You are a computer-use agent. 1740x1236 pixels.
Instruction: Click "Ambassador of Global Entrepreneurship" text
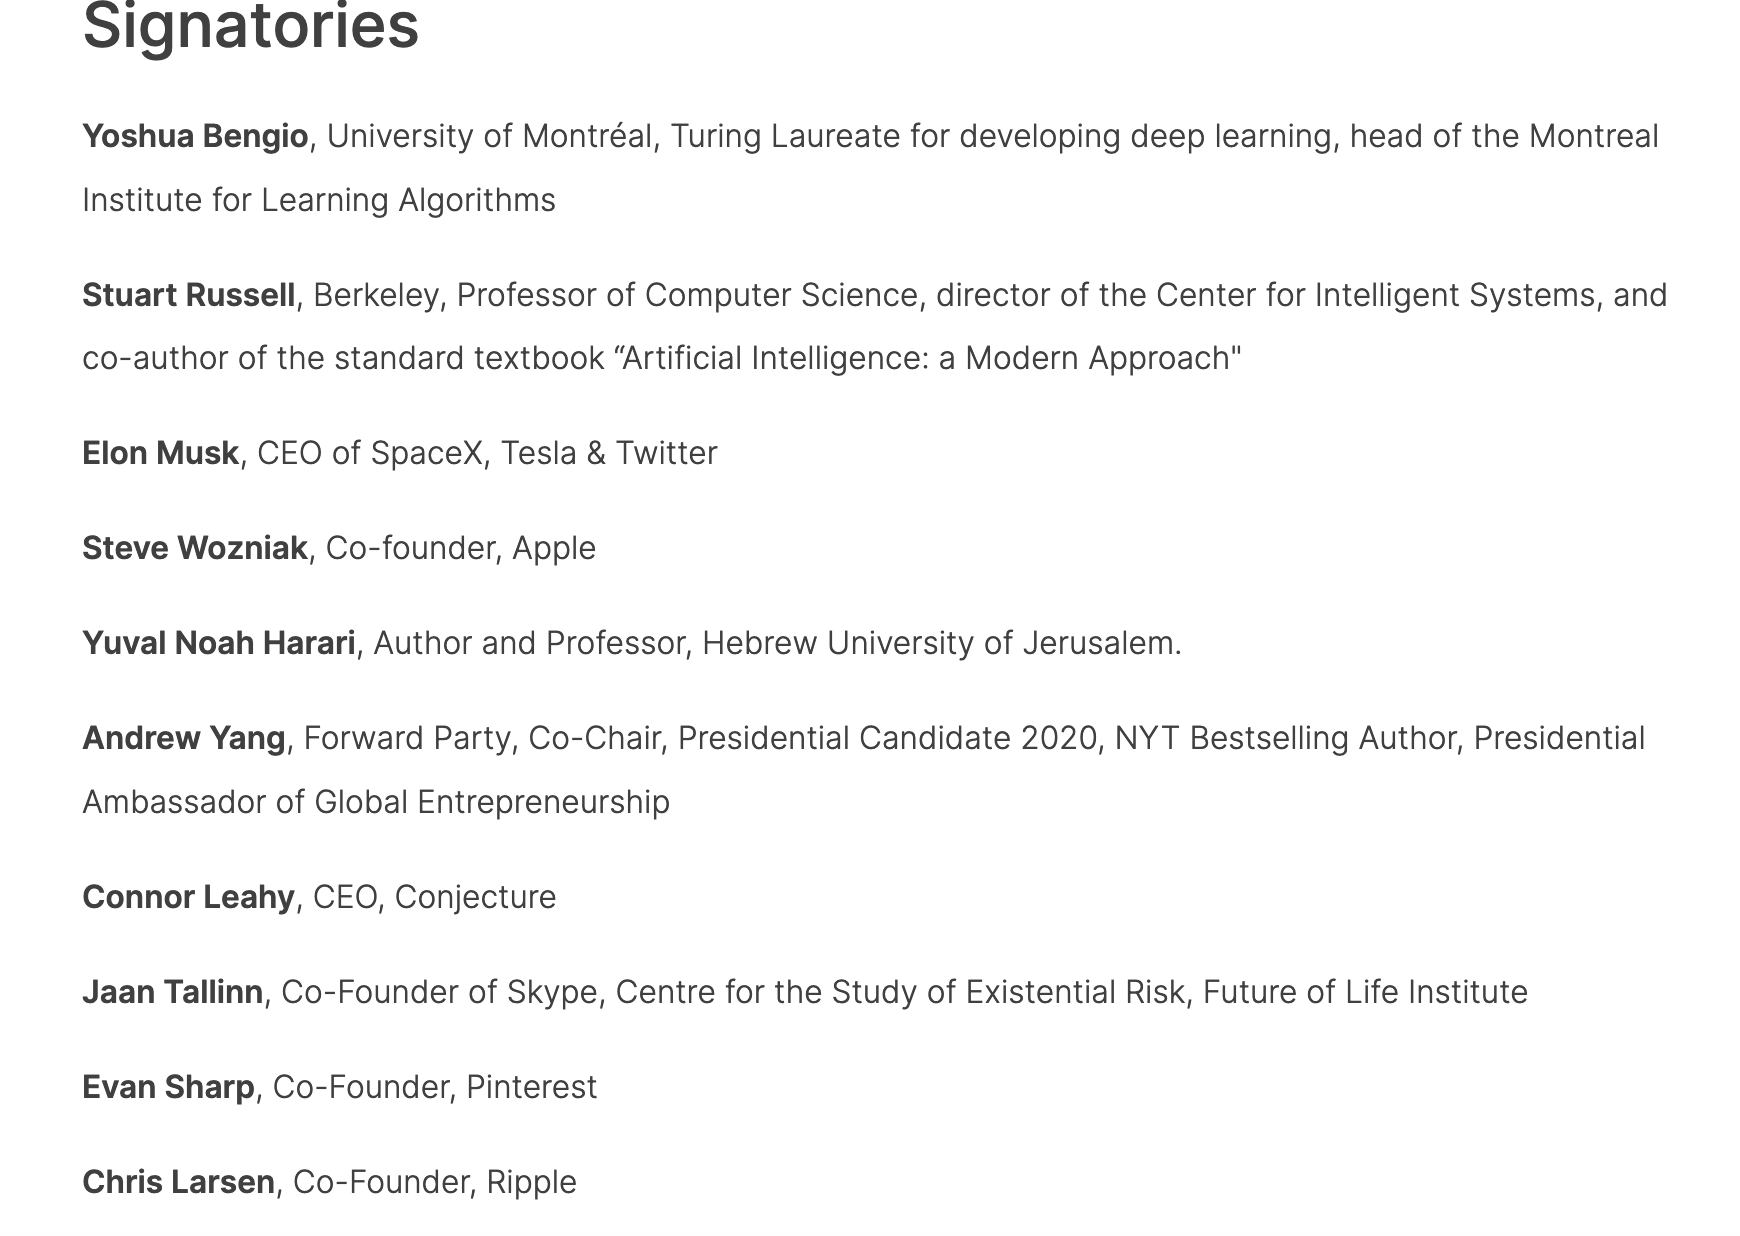[375, 802]
